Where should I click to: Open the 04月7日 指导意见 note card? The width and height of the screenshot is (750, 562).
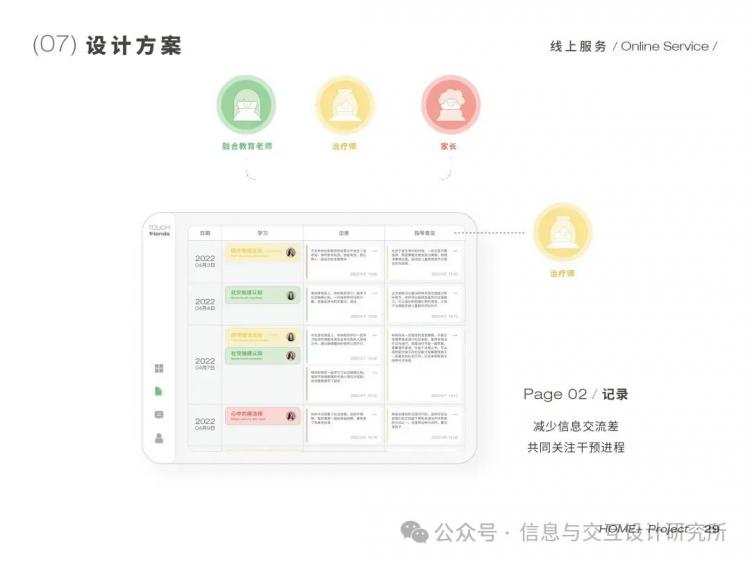pos(425,364)
